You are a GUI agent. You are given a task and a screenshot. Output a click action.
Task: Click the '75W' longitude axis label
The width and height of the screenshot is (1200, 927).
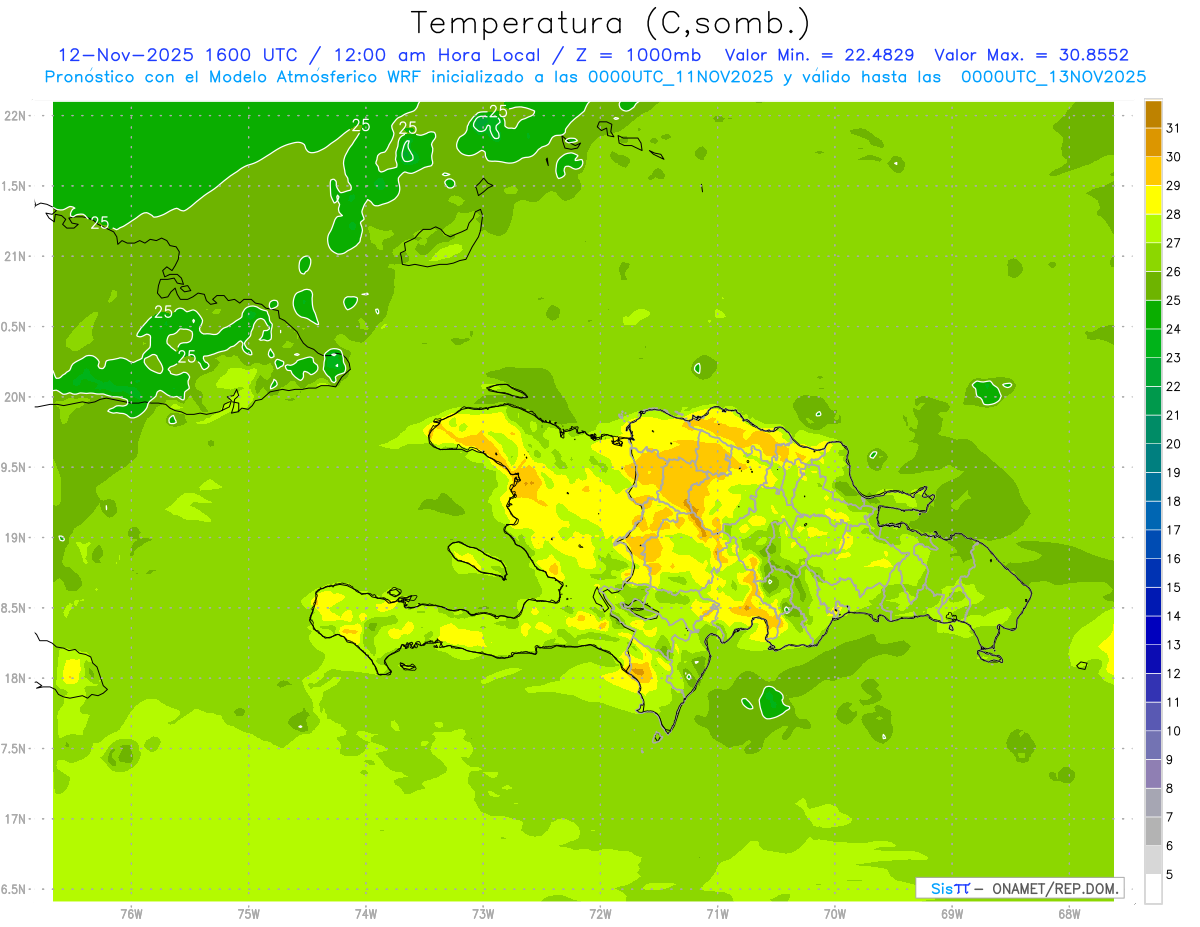coord(249,913)
